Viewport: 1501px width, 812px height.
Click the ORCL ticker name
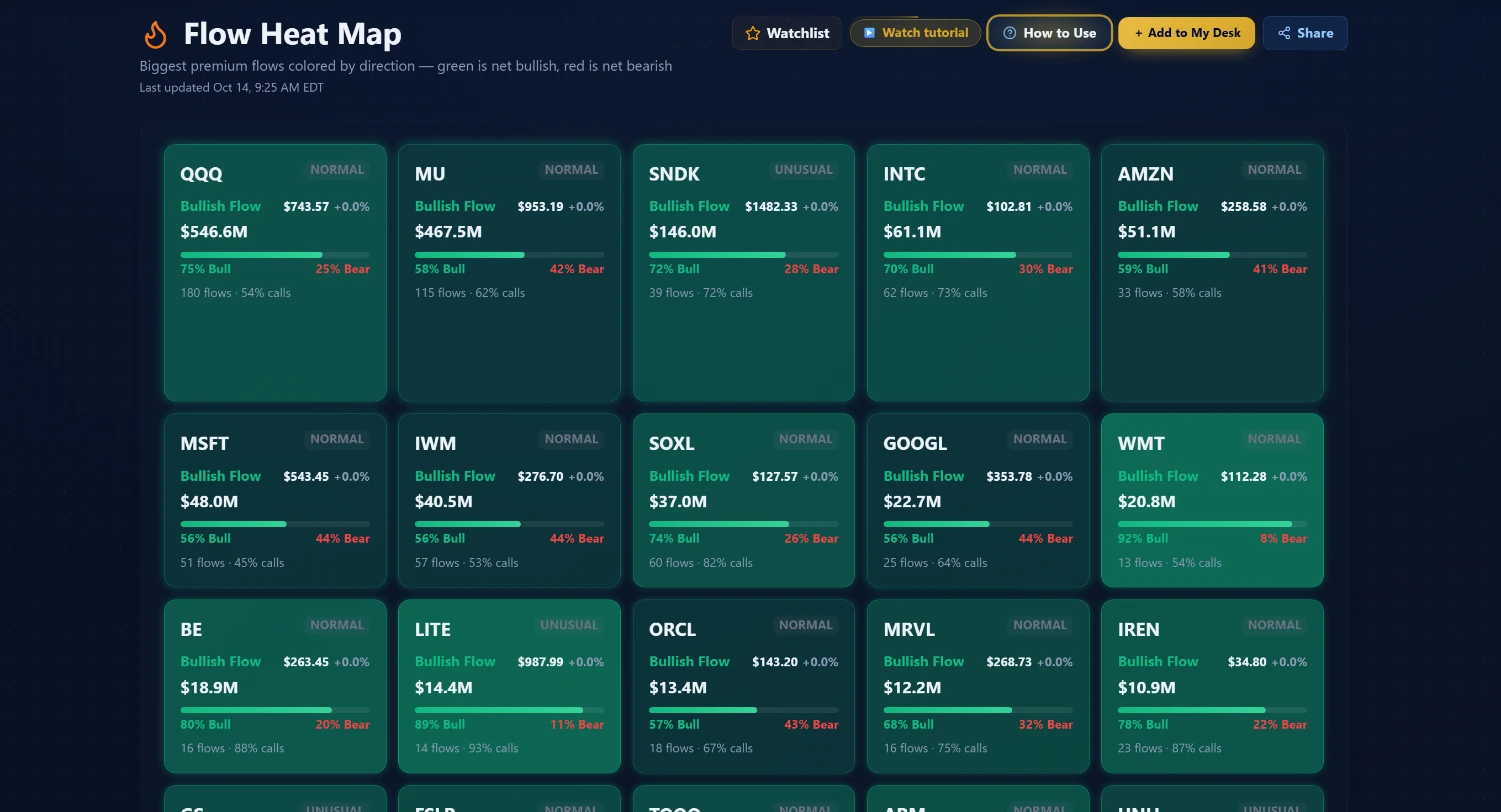(x=673, y=630)
